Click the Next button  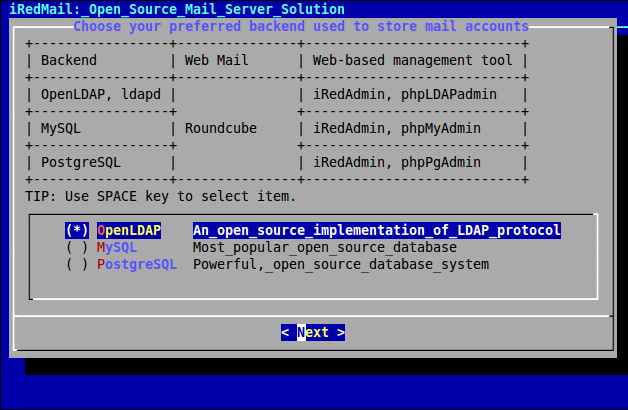point(313,332)
